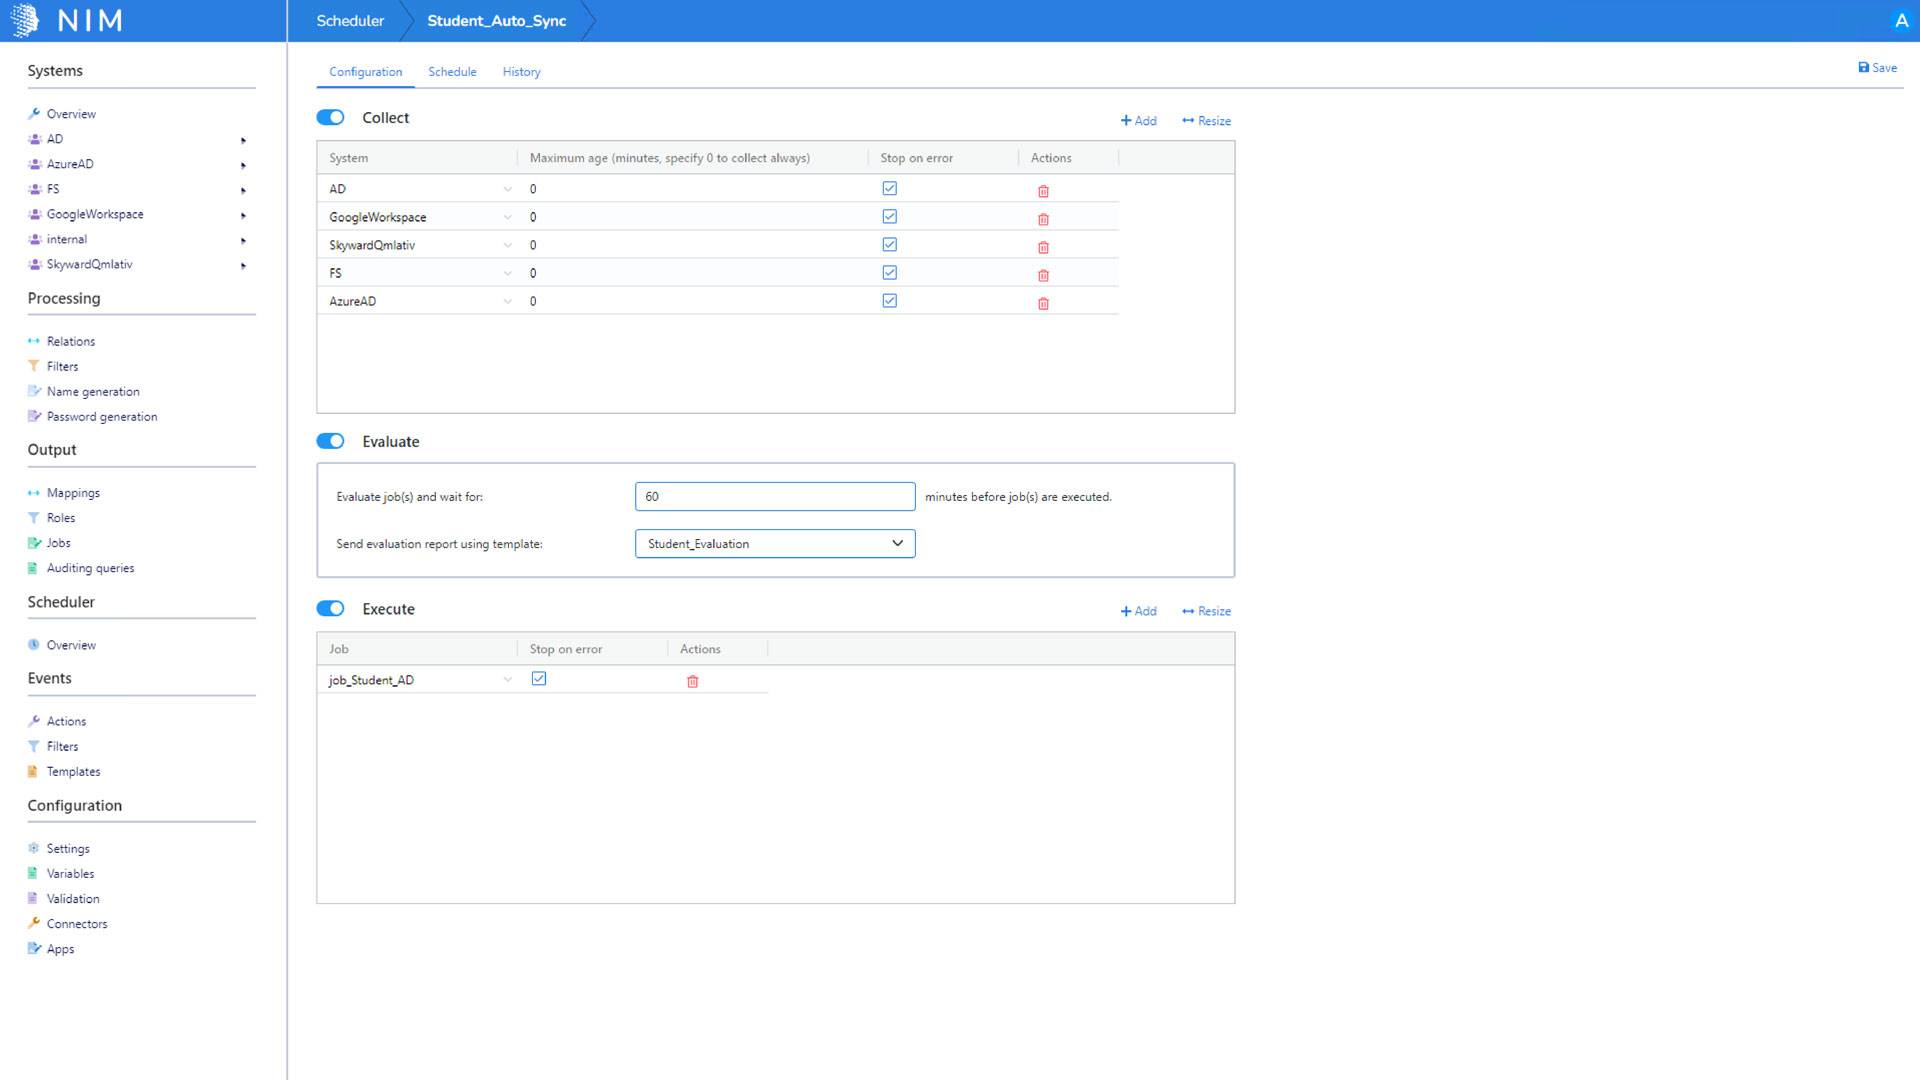The height and width of the screenshot is (1080, 1920).
Task: Expand the AD system in sidebar
Action: [243, 140]
